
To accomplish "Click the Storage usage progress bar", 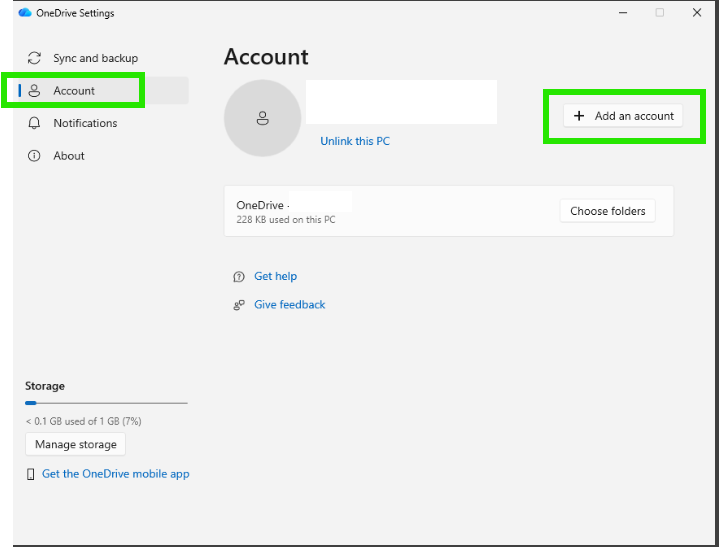I will click(106, 403).
